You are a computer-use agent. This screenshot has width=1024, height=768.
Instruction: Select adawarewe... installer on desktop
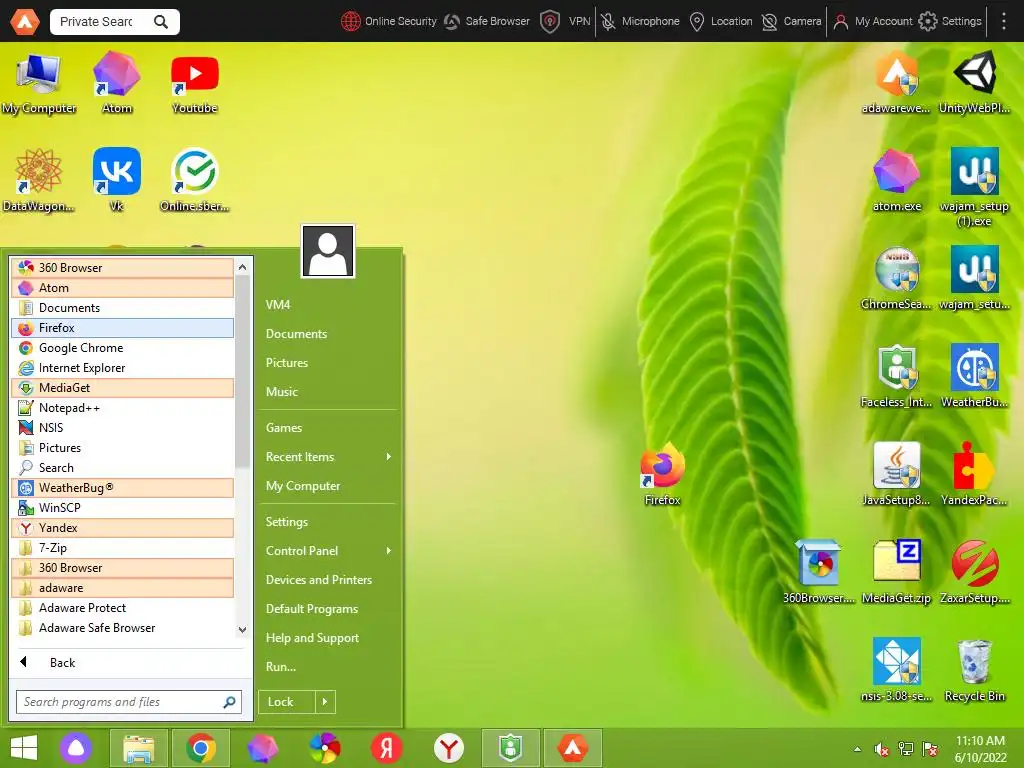(x=897, y=83)
